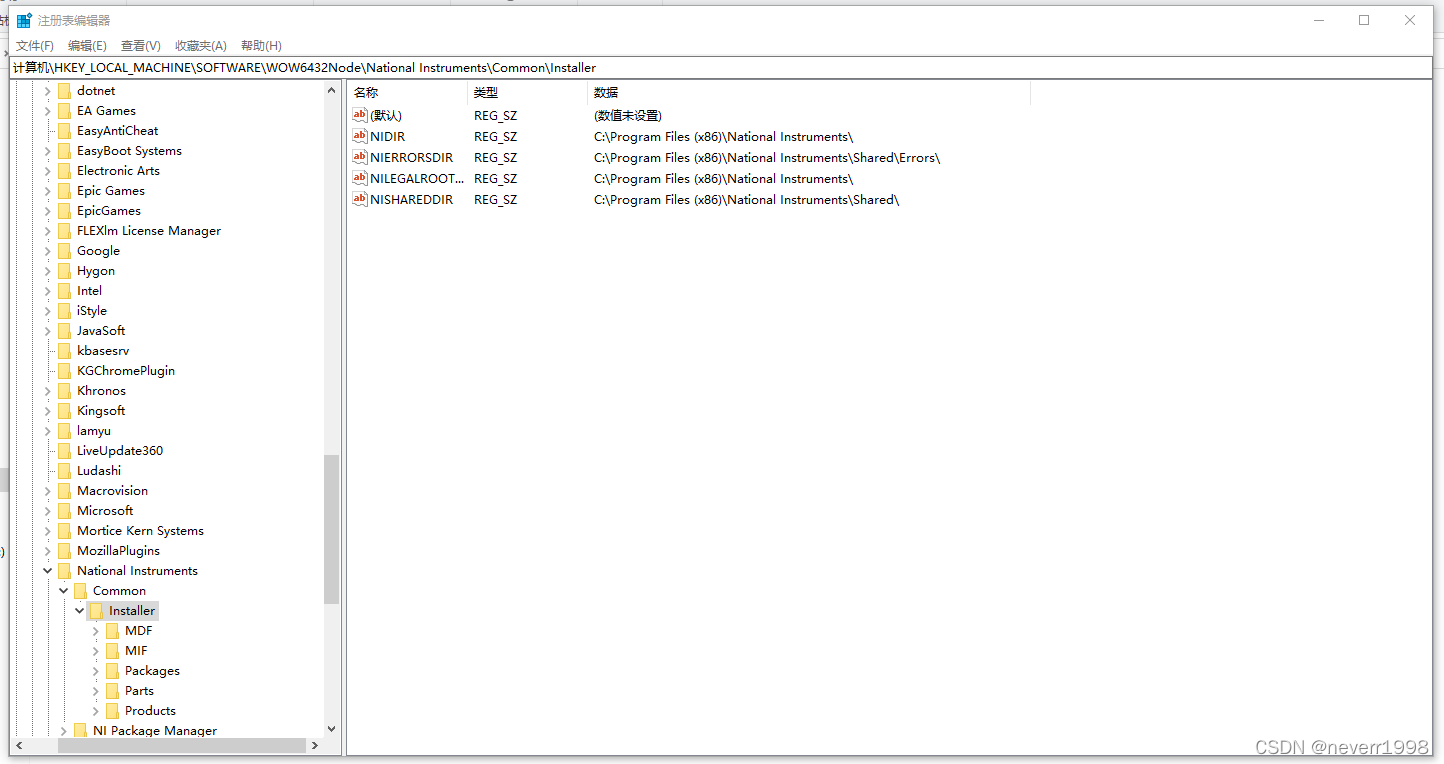Click the Kingsoft folder icon

click(65, 411)
